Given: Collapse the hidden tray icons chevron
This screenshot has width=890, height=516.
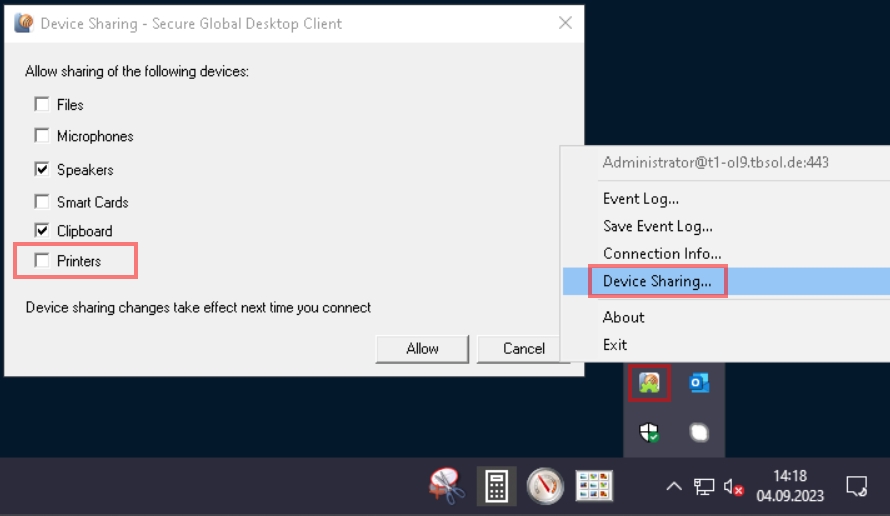Looking at the screenshot, I should [x=674, y=487].
